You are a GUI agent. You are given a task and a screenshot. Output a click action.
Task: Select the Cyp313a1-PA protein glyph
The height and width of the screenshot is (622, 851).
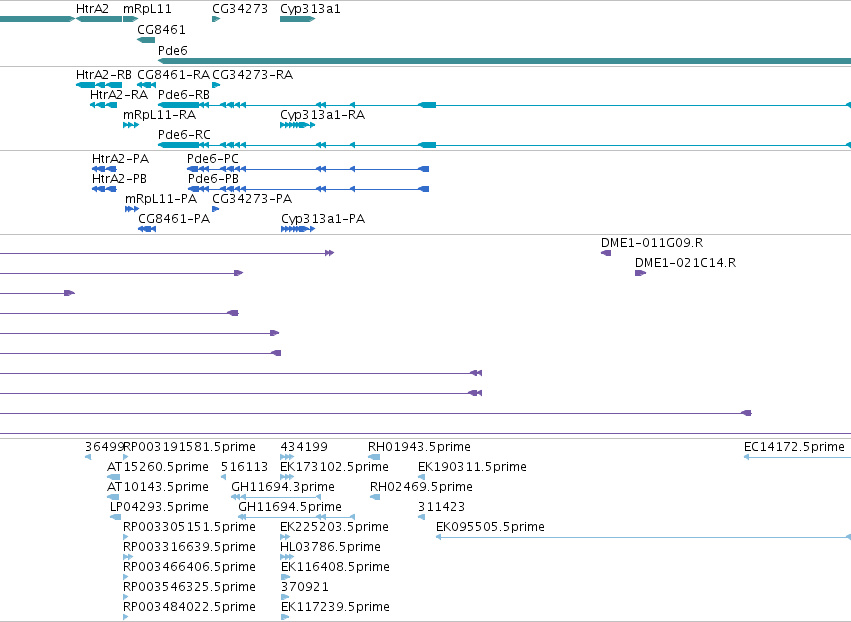click(x=298, y=229)
